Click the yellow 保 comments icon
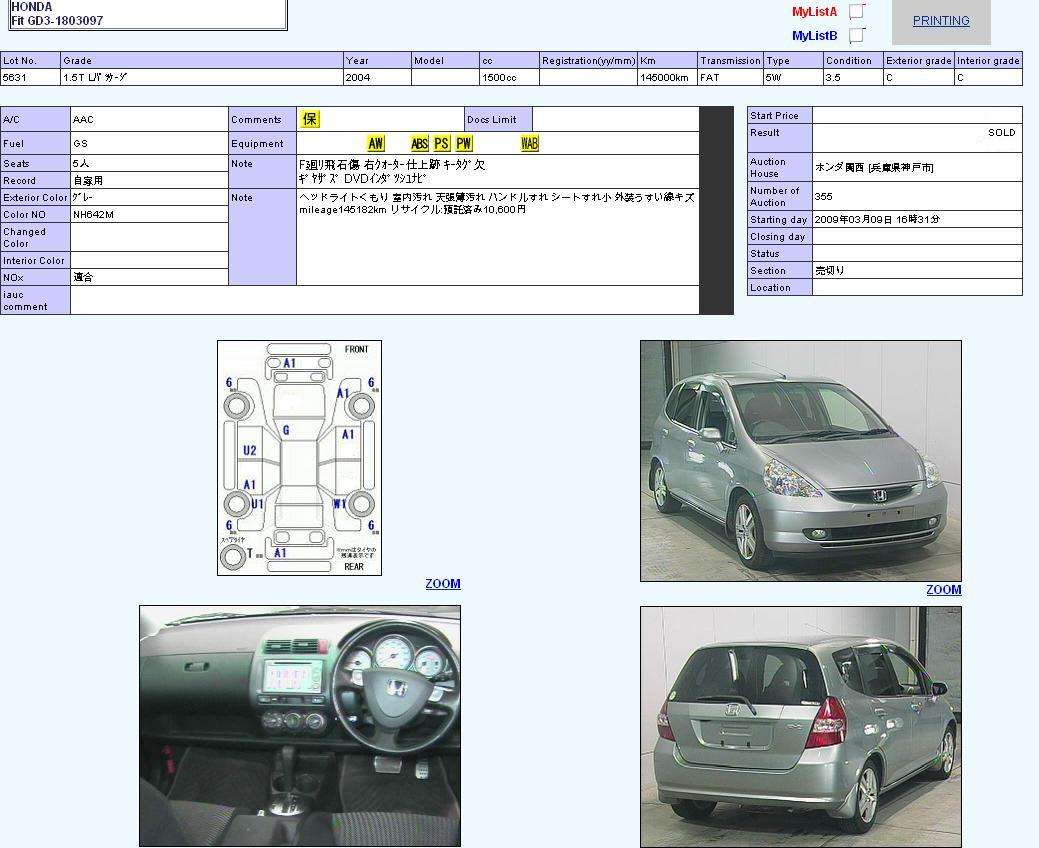 (x=309, y=119)
